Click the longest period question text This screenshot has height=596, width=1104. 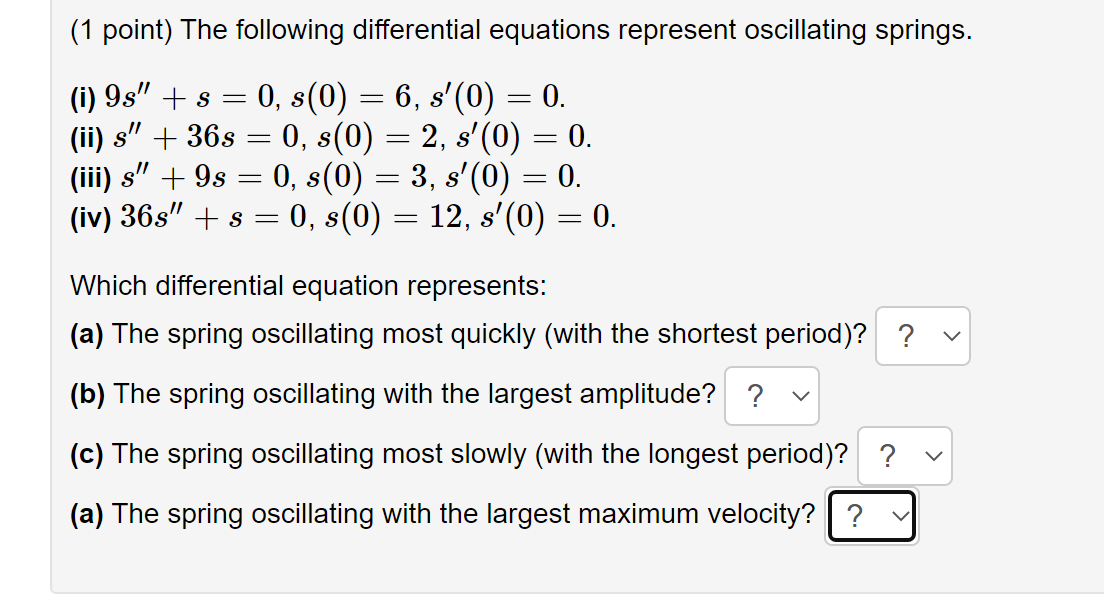point(480,454)
